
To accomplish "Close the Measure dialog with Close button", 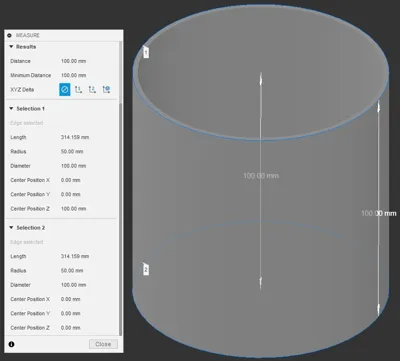I will 103,344.
